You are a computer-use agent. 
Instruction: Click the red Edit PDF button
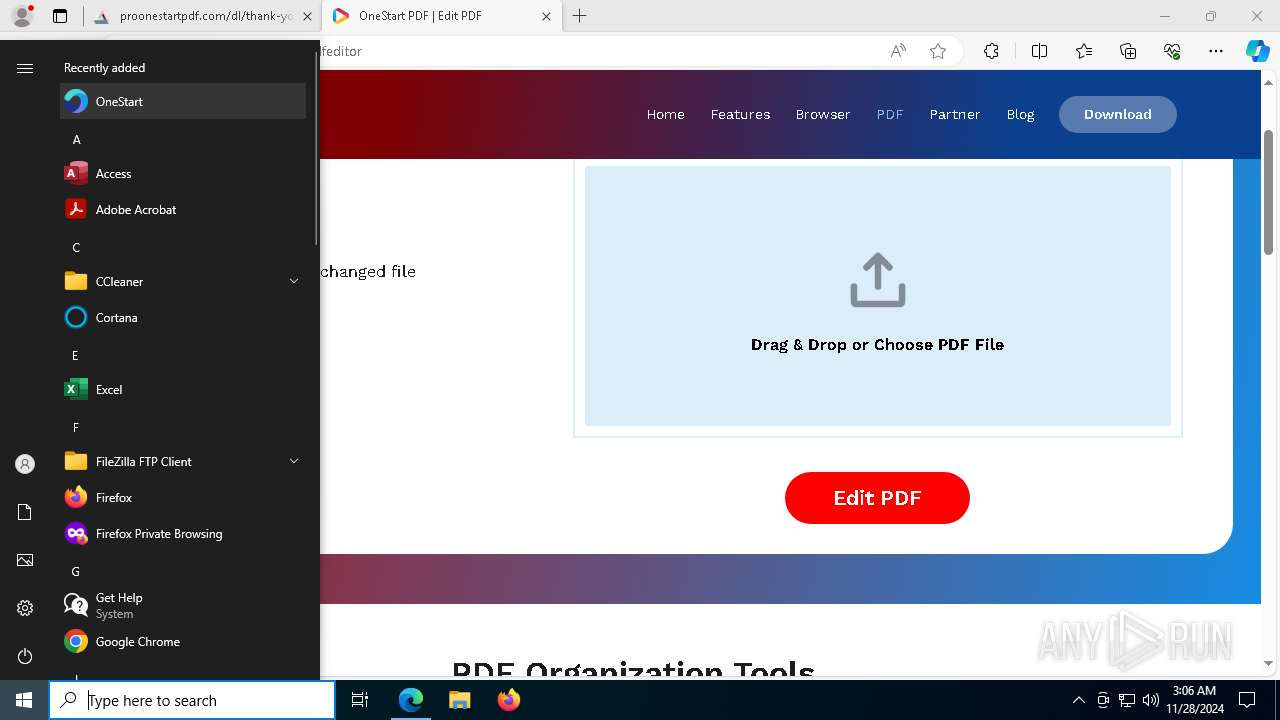(x=877, y=498)
